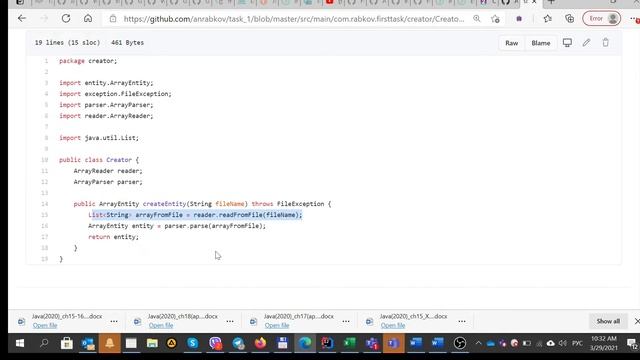Open the purple browser extension

coord(519,19)
